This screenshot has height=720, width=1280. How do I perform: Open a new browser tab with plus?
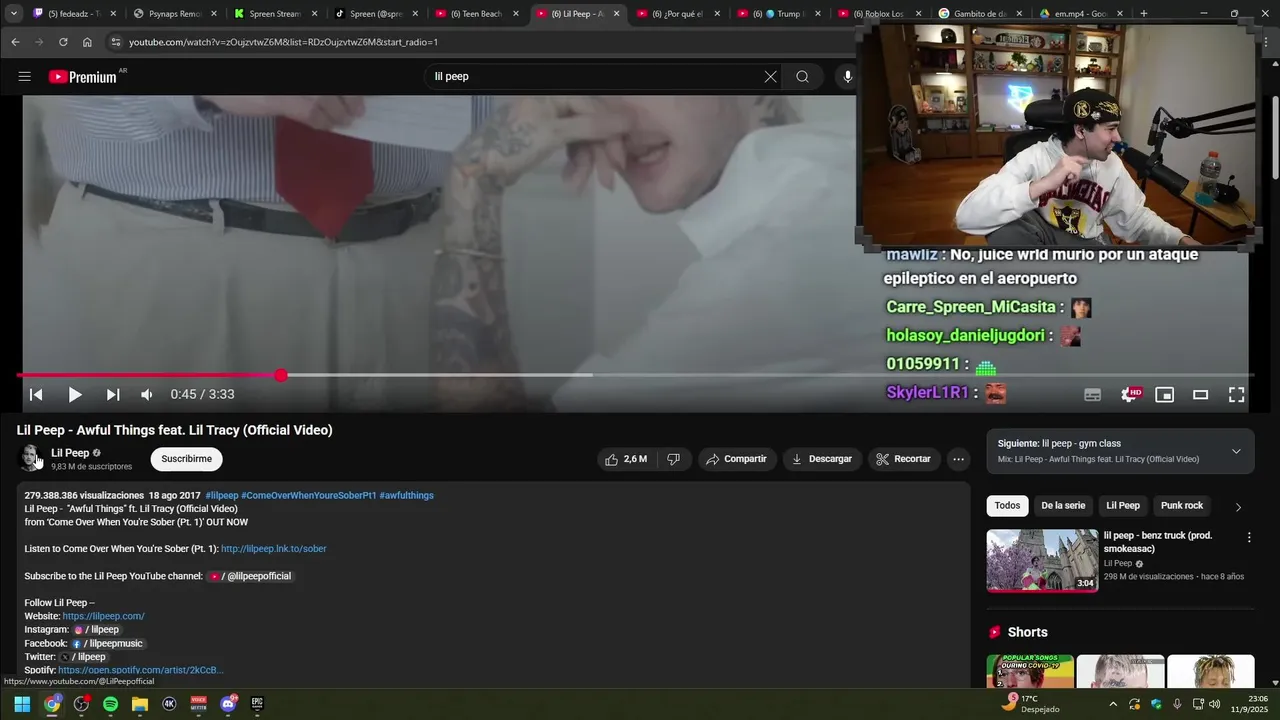(1144, 14)
